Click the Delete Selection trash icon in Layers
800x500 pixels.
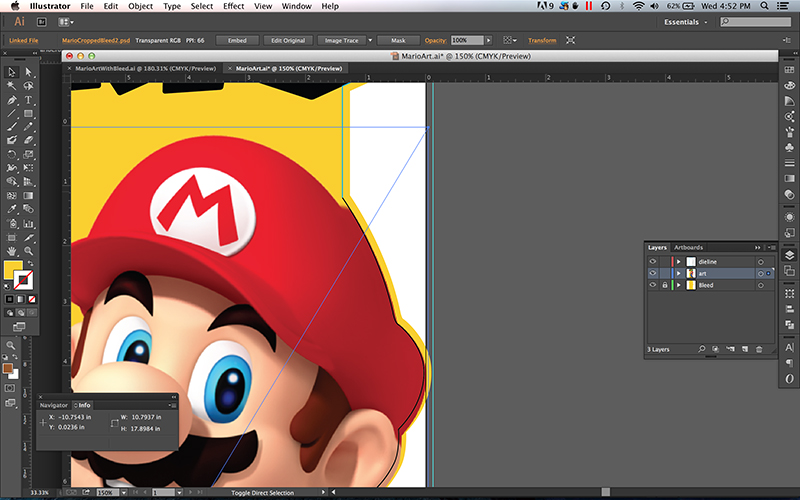(x=759, y=349)
